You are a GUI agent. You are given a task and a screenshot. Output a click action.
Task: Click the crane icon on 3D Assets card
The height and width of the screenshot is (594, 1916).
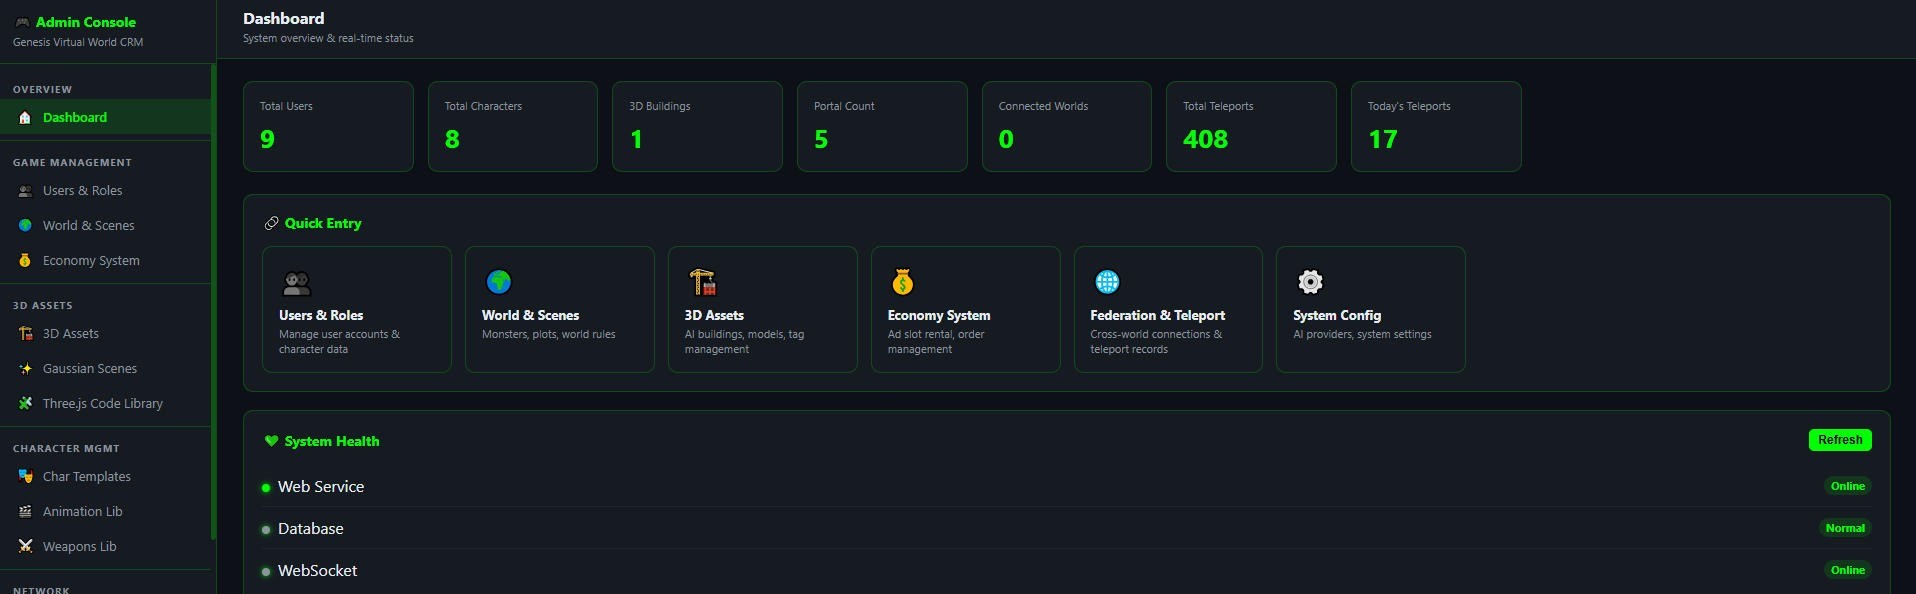pos(703,282)
